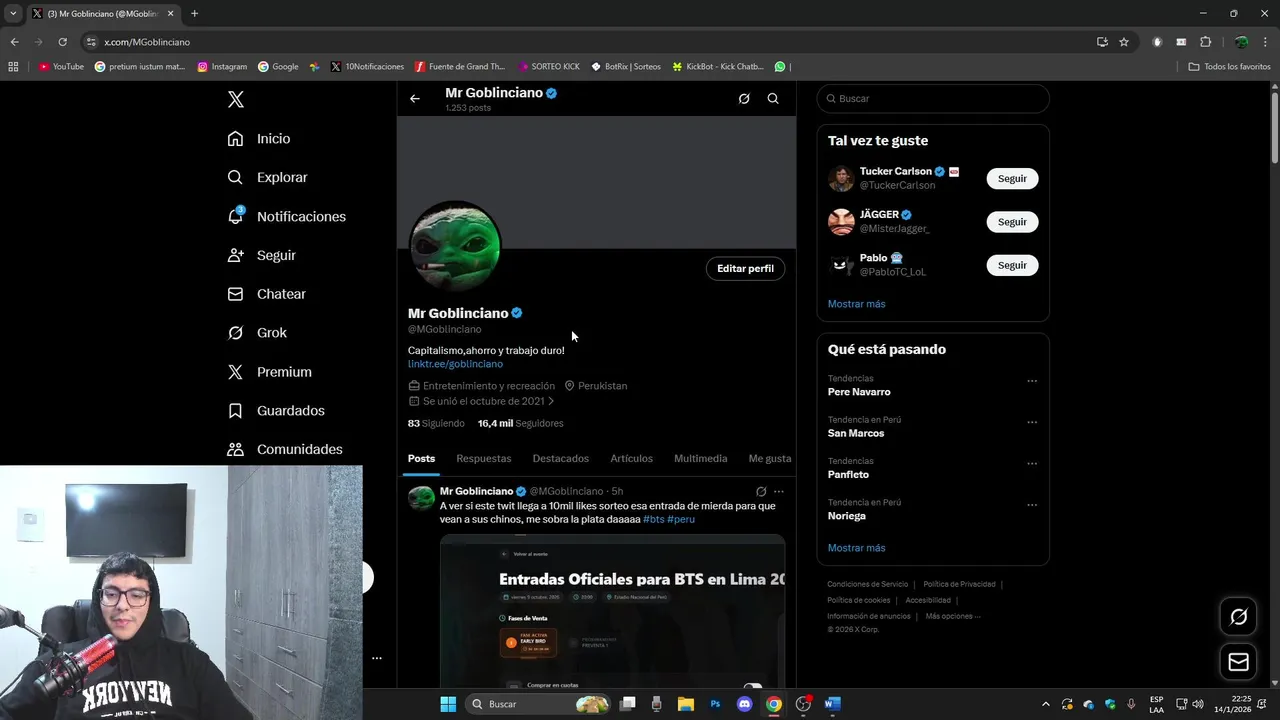This screenshot has width=1280, height=720.
Task: Open the Todos los favoritos folder
Action: [x=1229, y=67]
